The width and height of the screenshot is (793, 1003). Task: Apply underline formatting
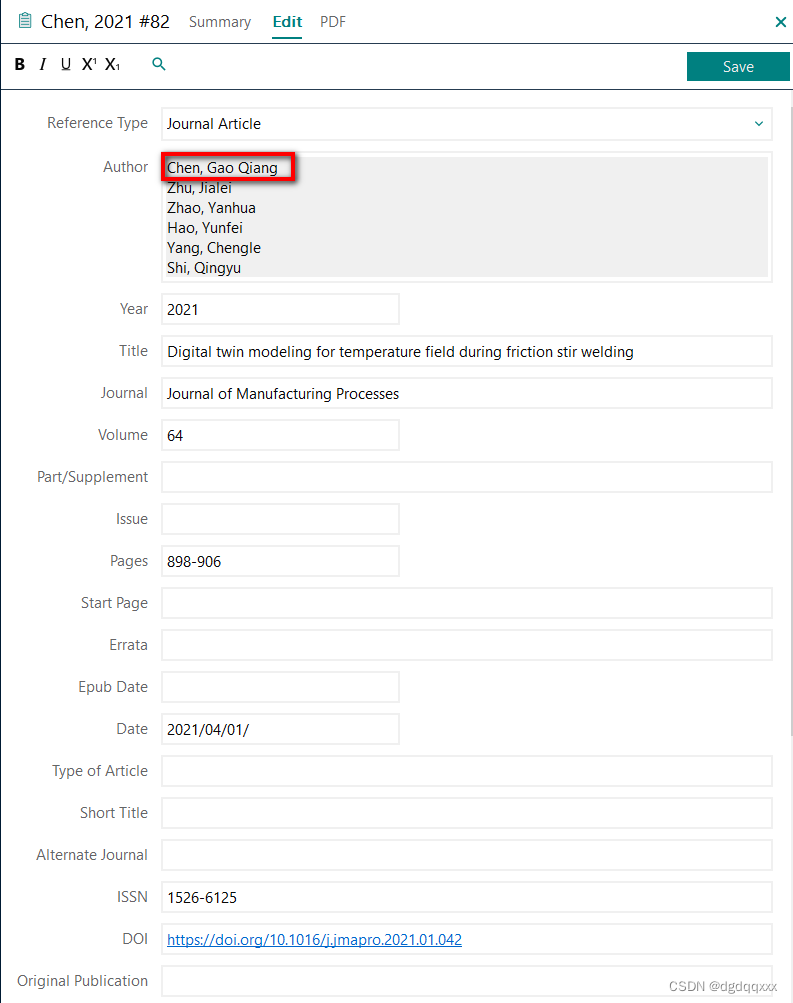65,65
